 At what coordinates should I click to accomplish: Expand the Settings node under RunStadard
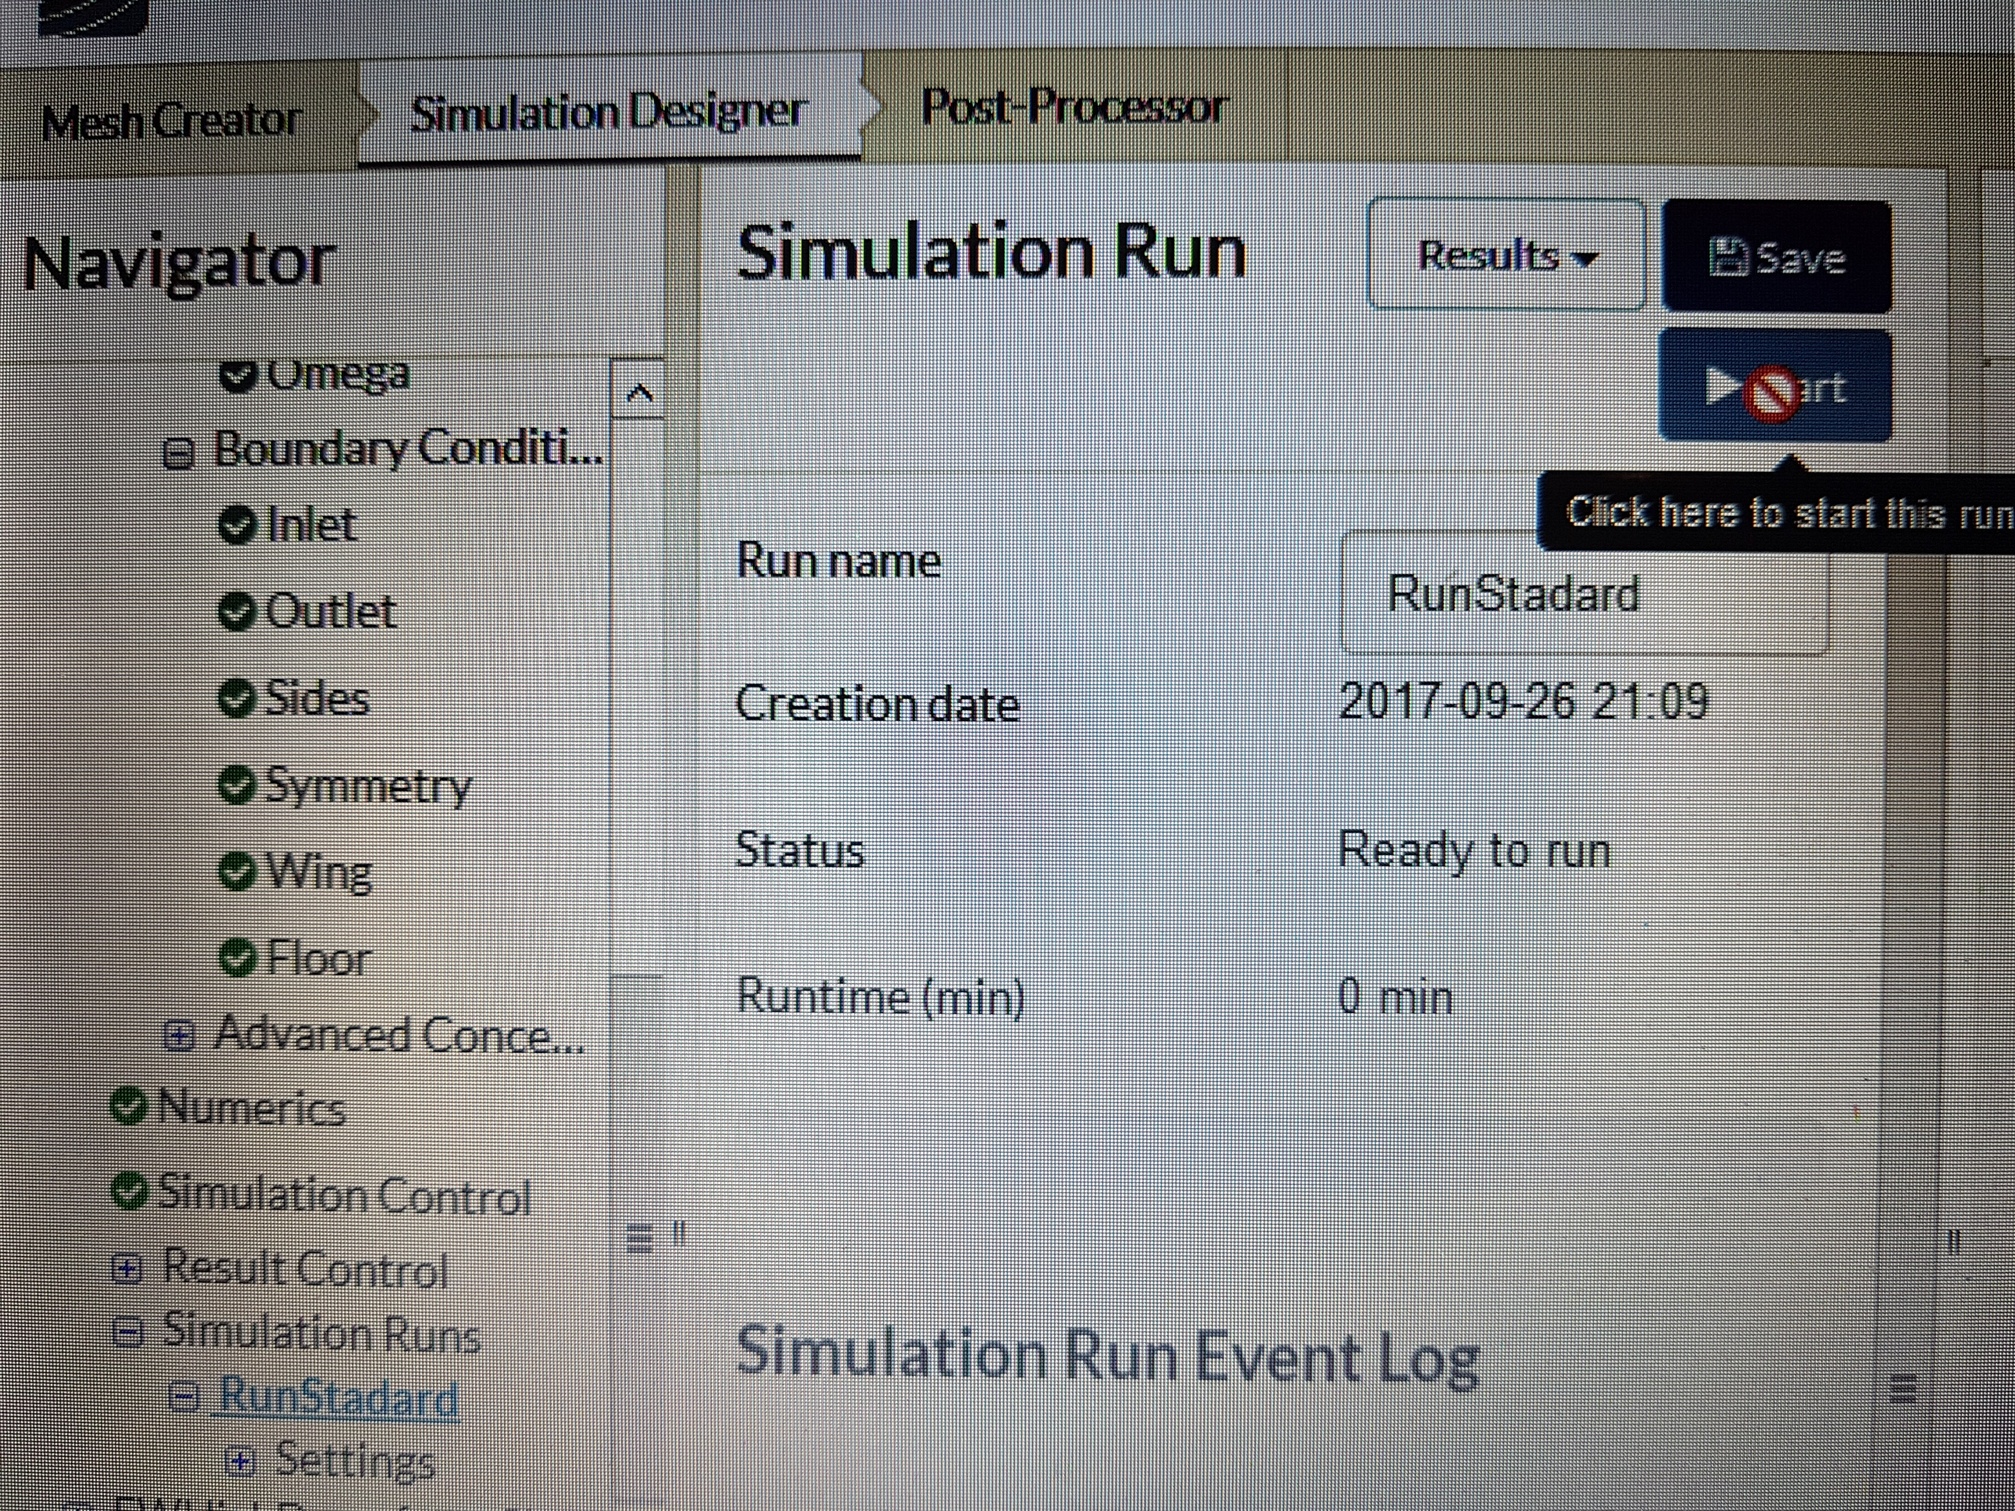240,1461
